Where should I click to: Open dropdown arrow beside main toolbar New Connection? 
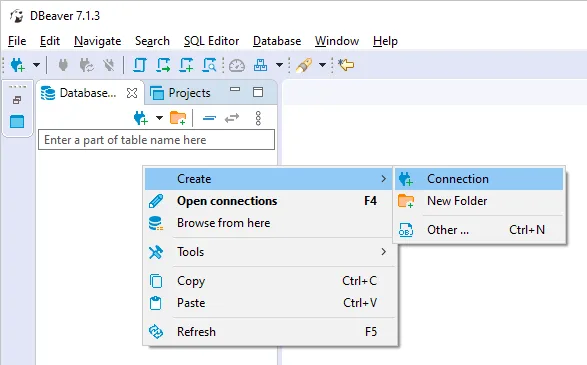coord(36,65)
